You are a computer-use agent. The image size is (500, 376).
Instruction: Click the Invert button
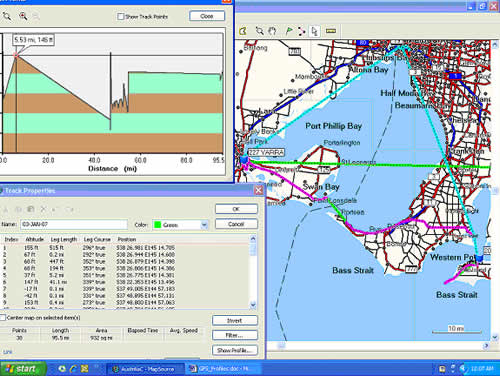click(235, 320)
